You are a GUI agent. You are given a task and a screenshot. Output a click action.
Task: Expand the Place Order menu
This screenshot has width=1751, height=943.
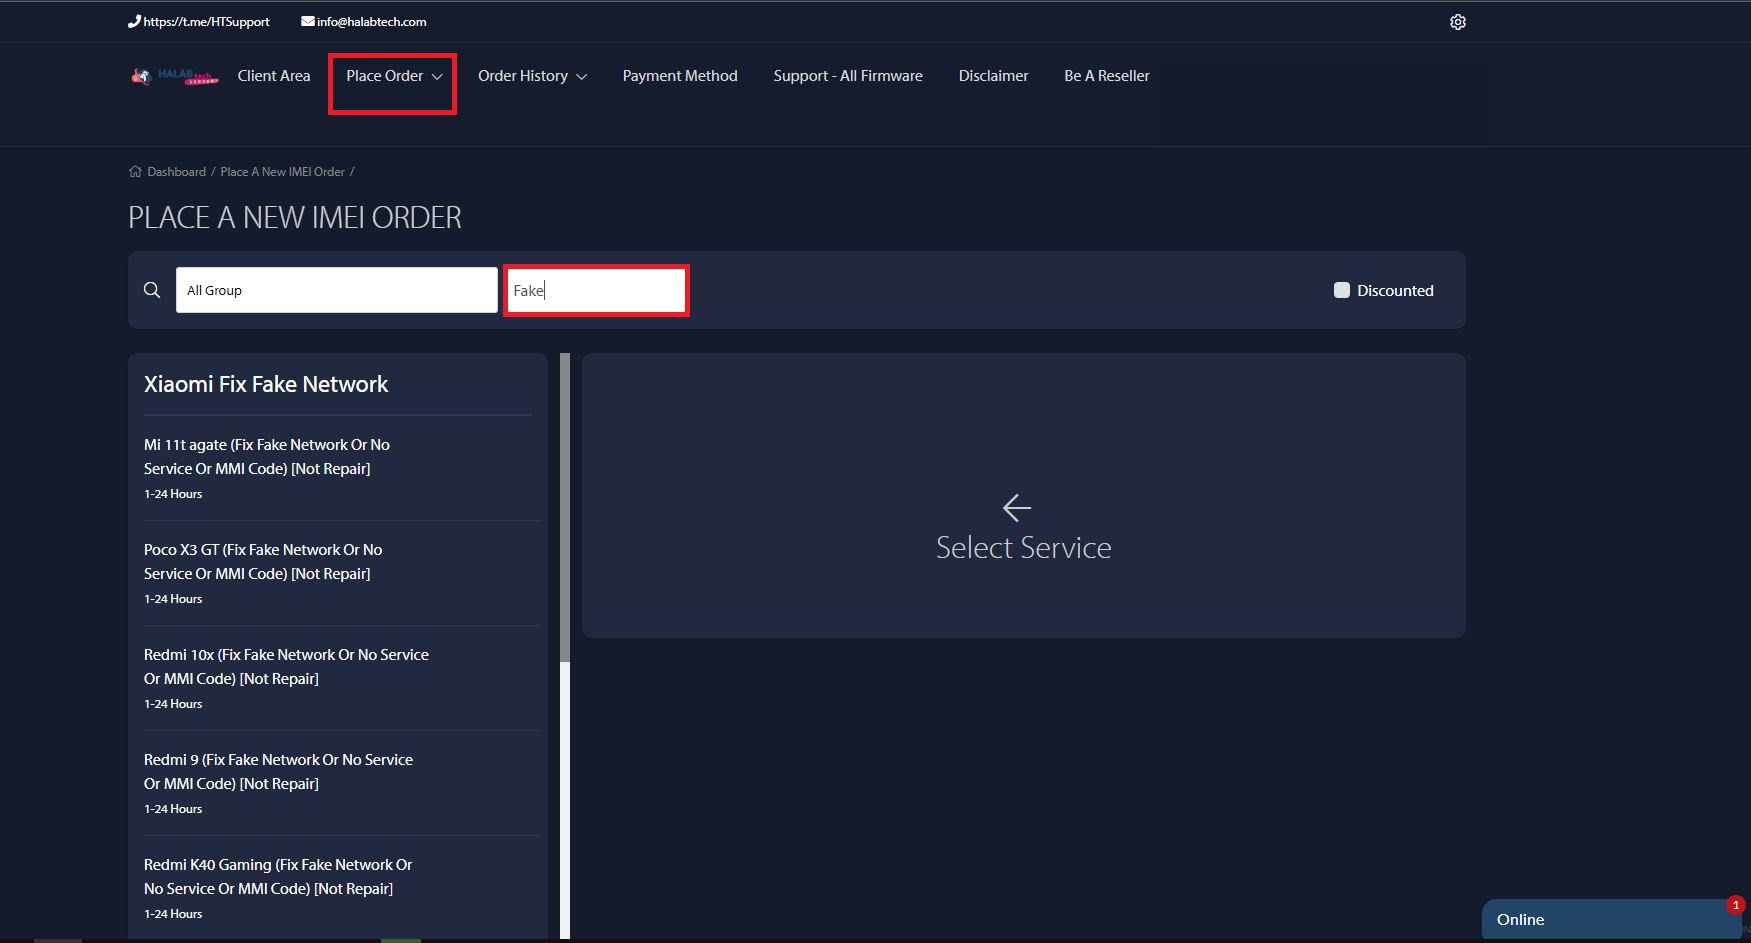(x=394, y=76)
